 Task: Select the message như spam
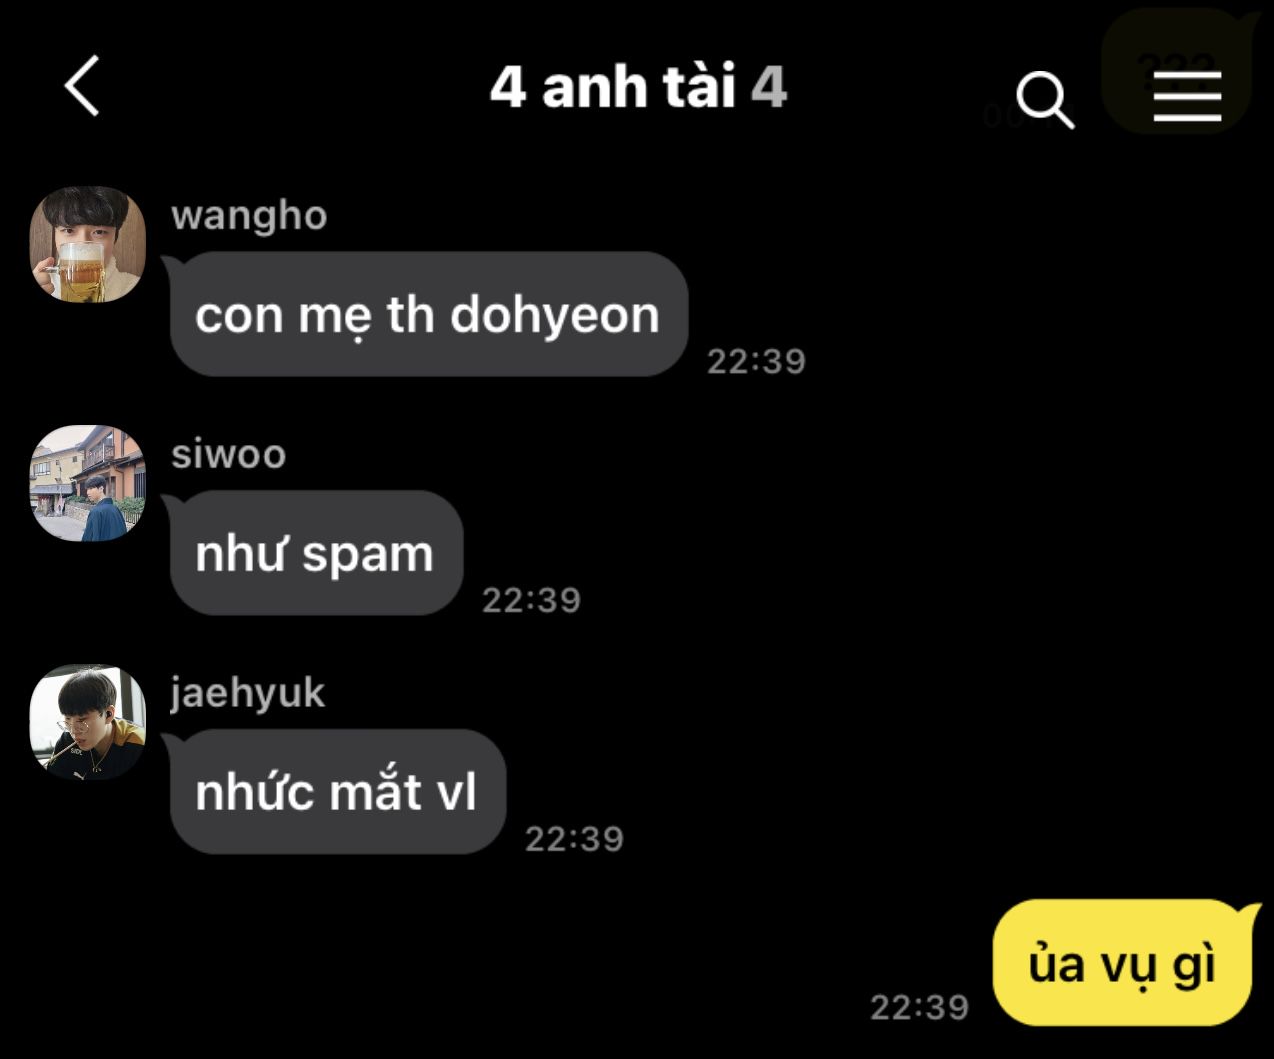(x=315, y=553)
